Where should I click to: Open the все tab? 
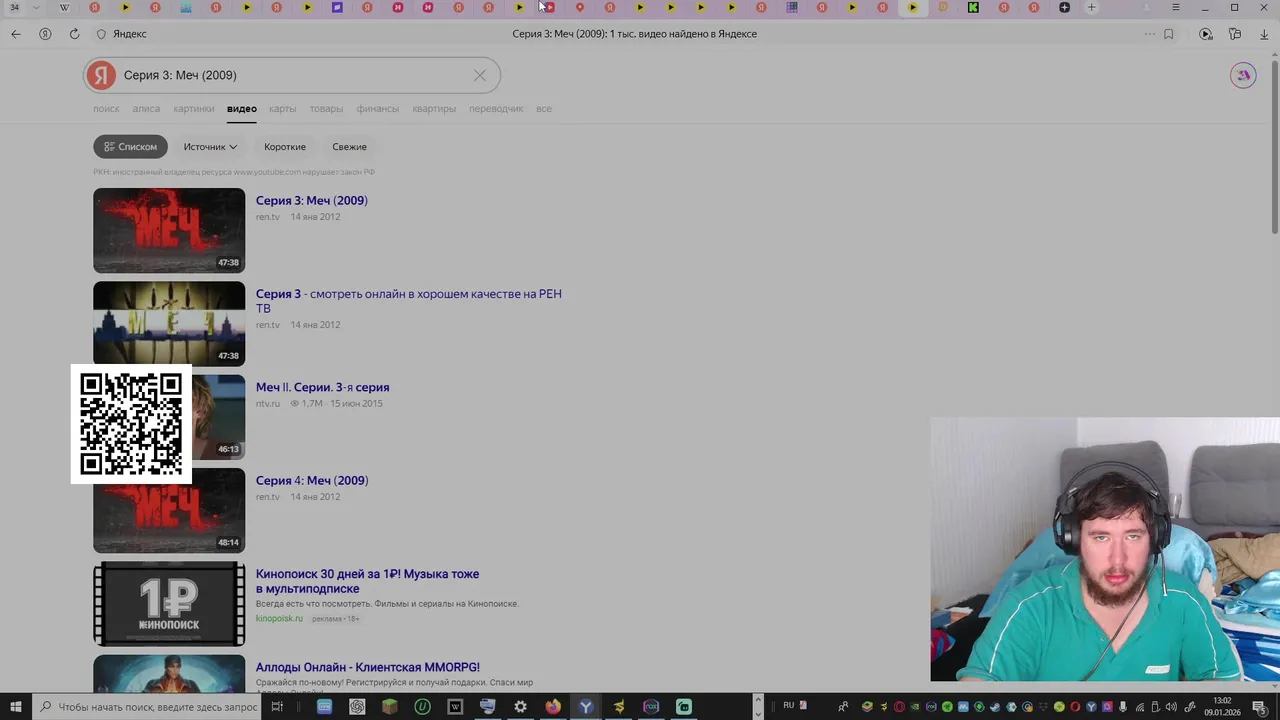point(544,109)
